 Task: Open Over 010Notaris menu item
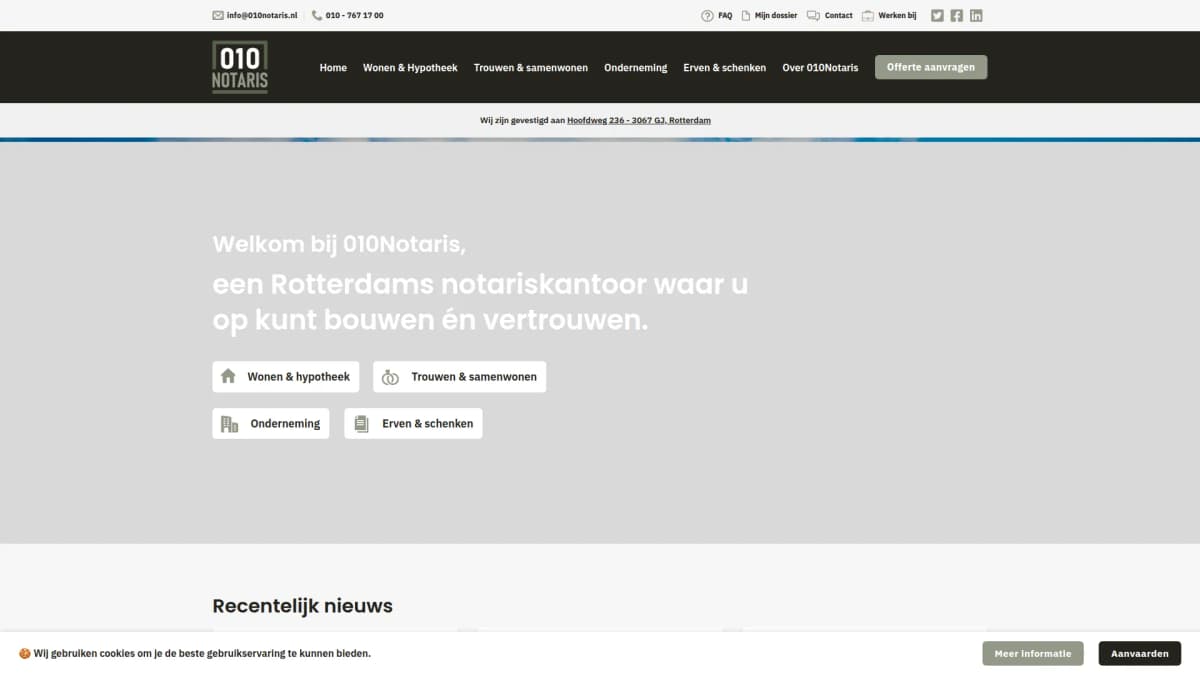point(820,68)
